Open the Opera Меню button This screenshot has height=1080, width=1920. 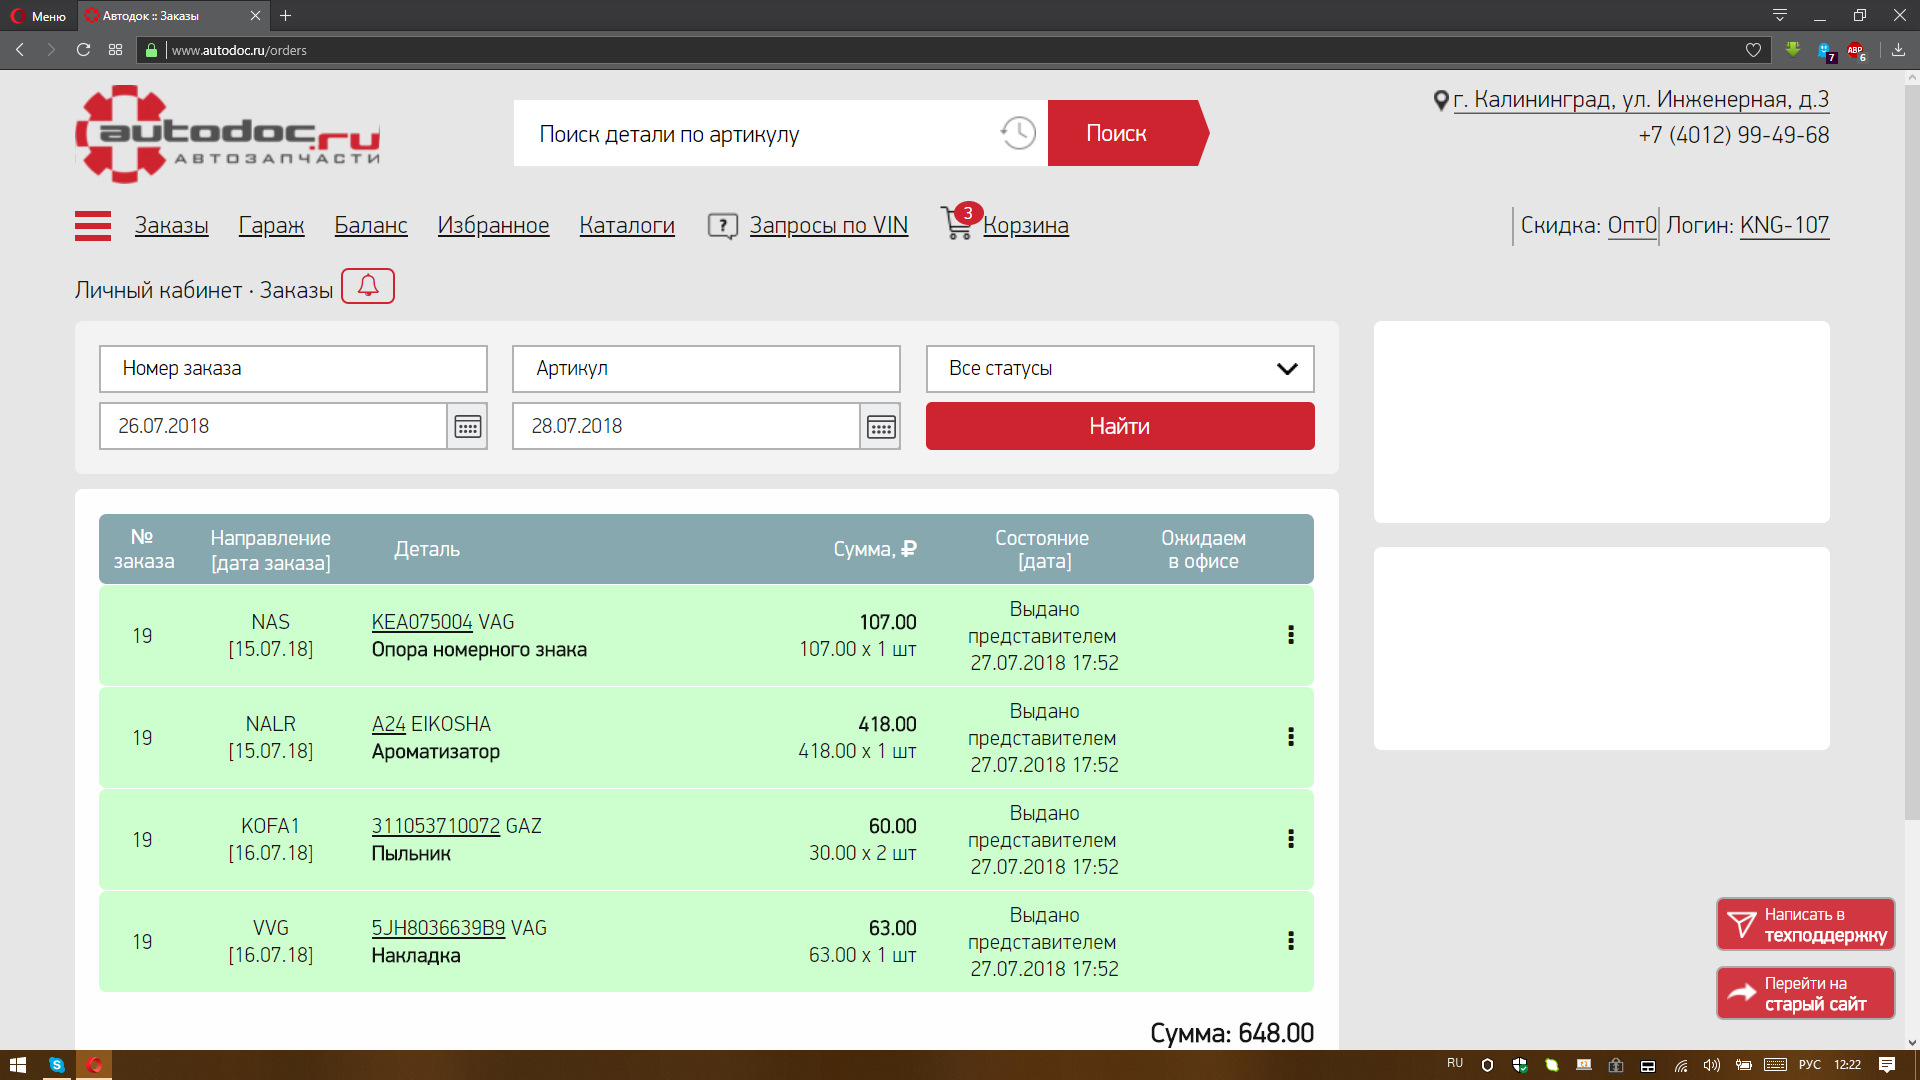point(38,16)
